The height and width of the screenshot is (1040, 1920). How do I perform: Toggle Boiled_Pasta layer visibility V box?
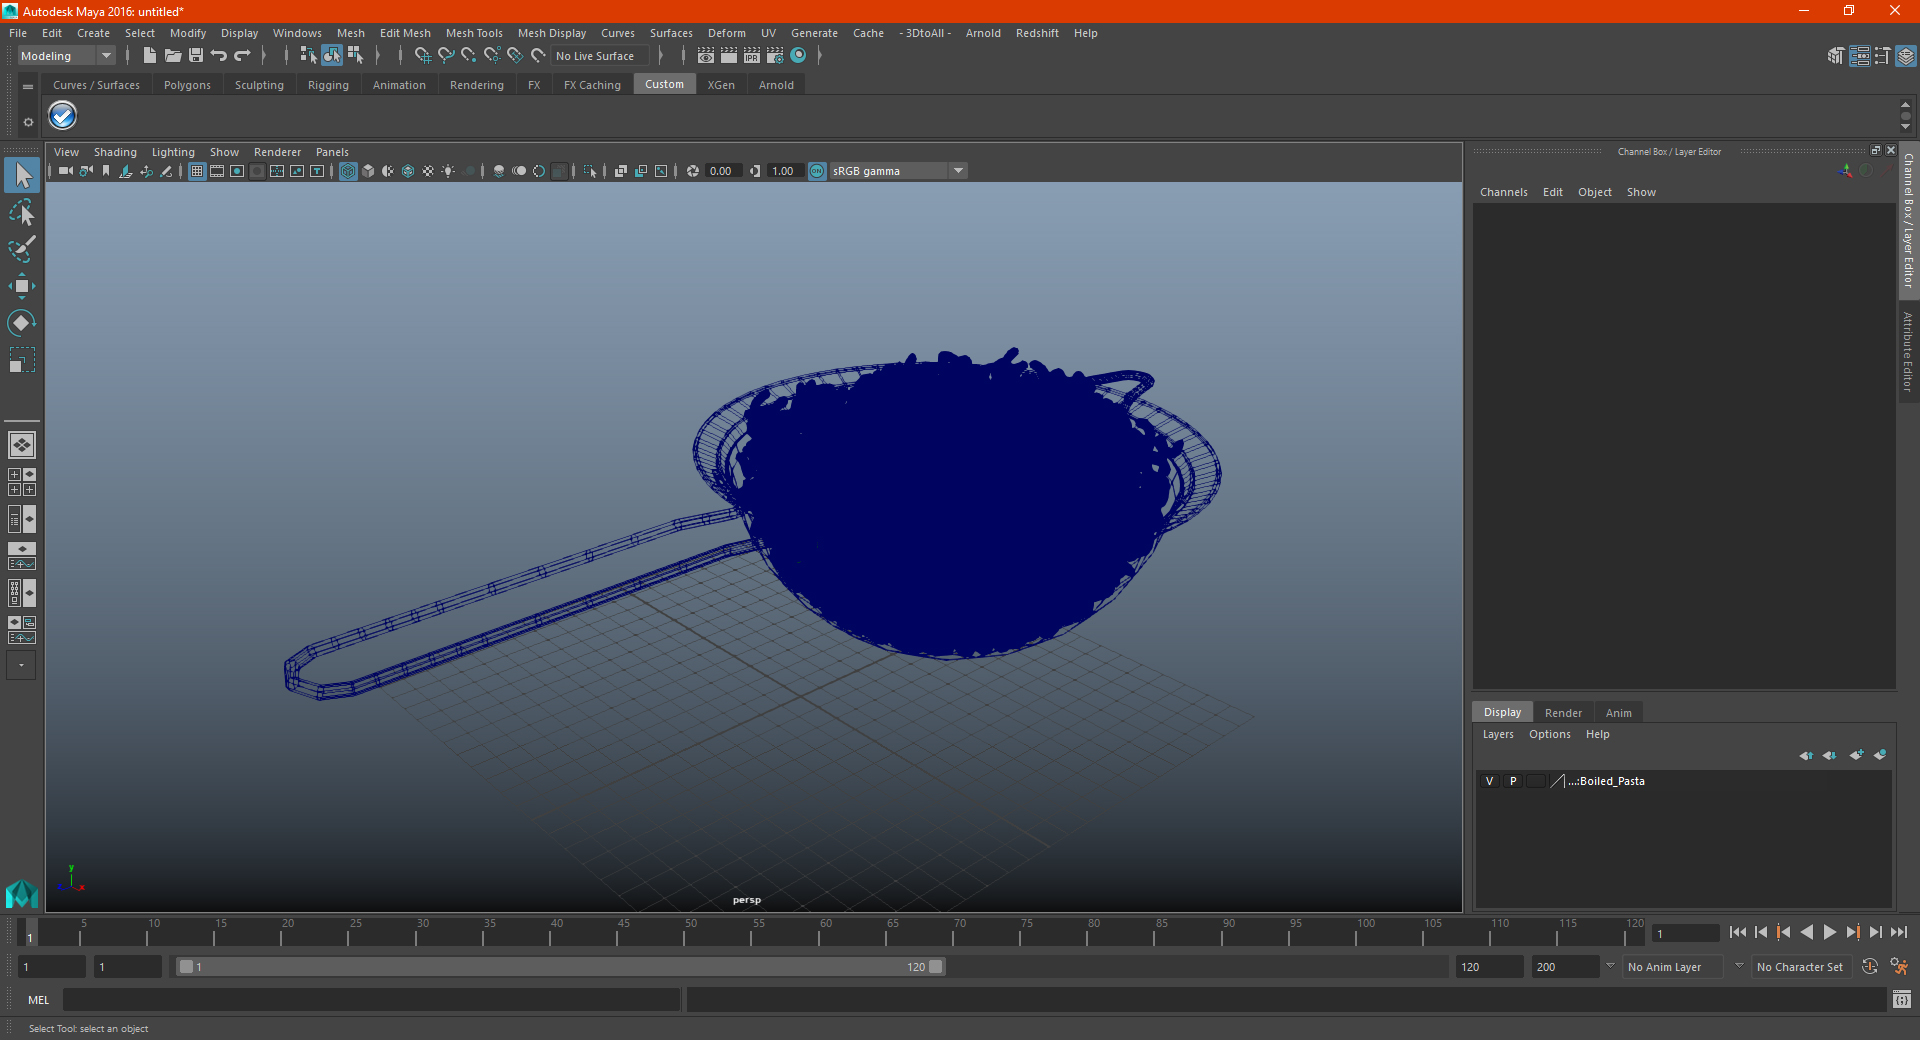(x=1489, y=781)
